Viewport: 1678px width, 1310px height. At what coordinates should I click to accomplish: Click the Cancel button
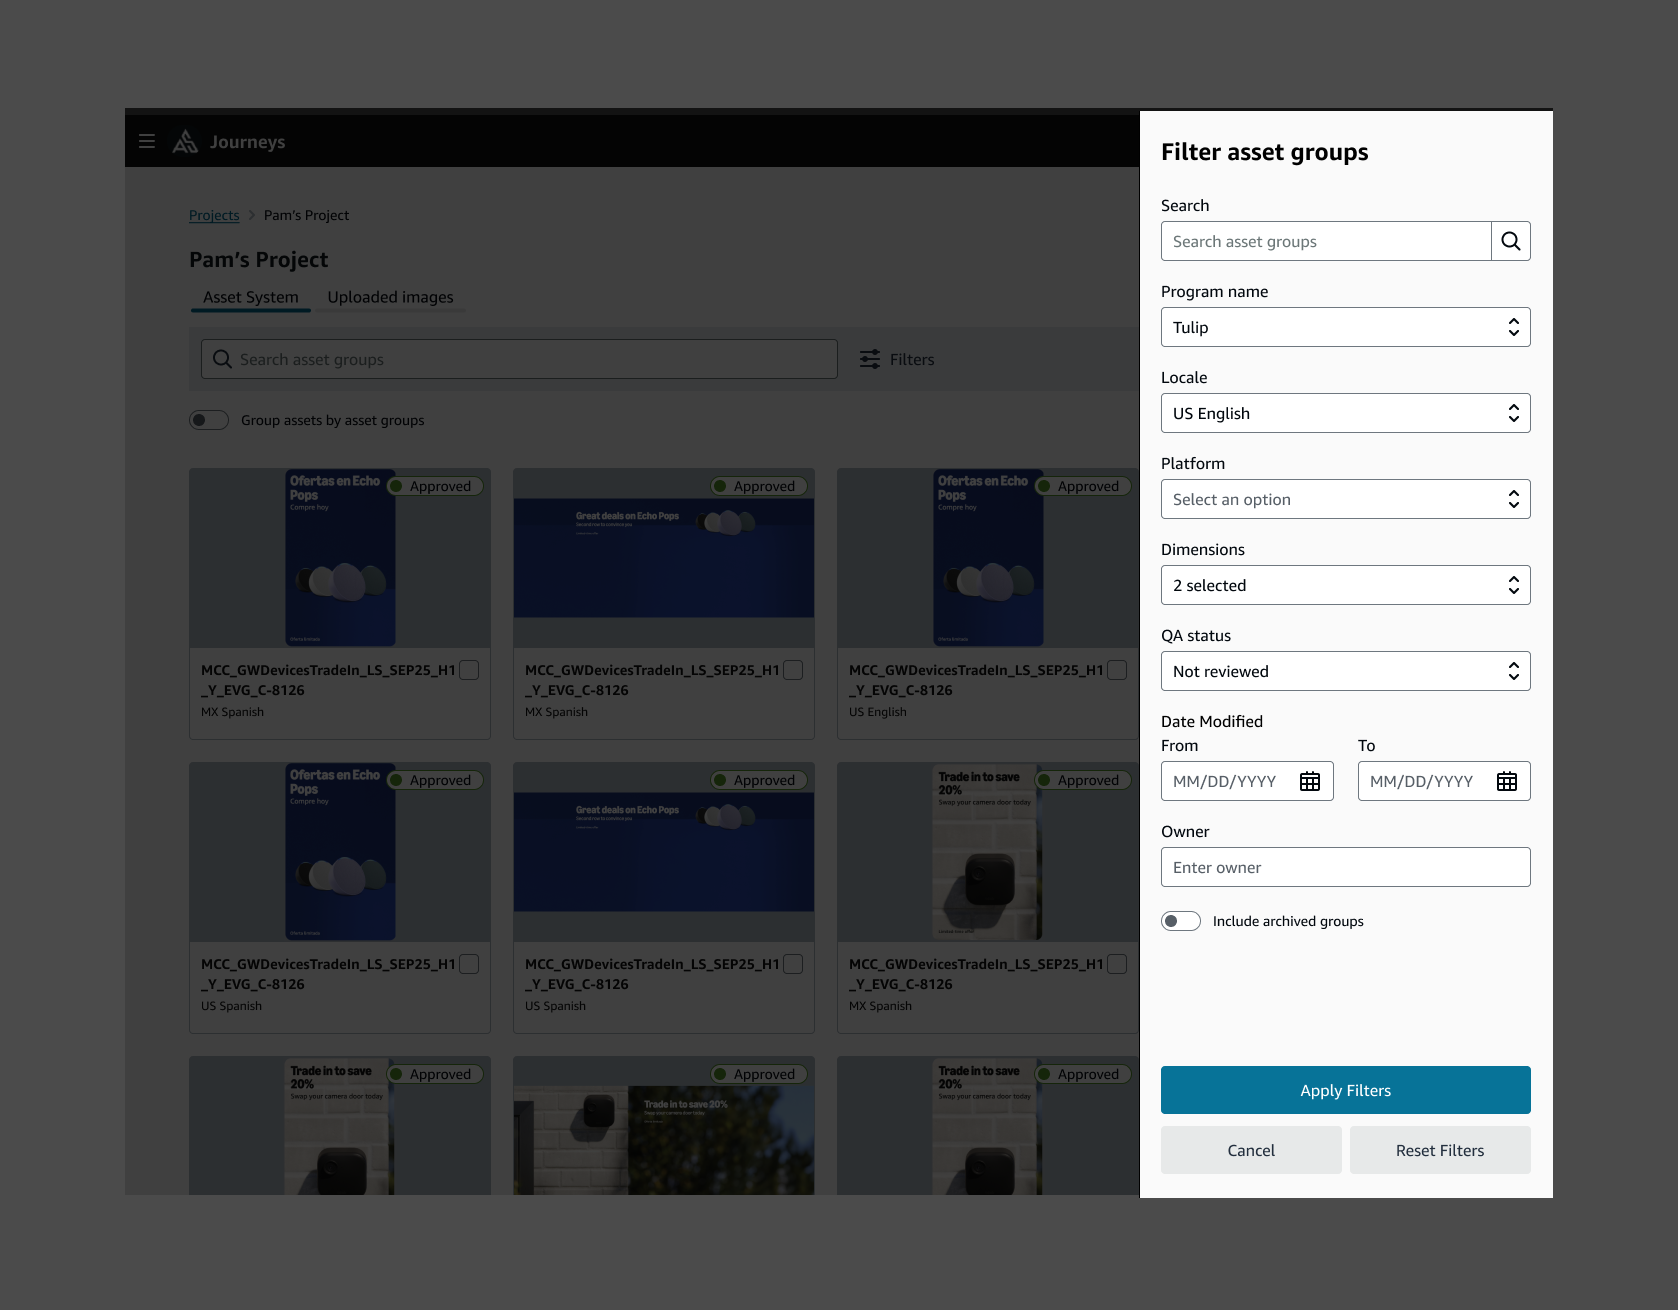[1251, 1150]
